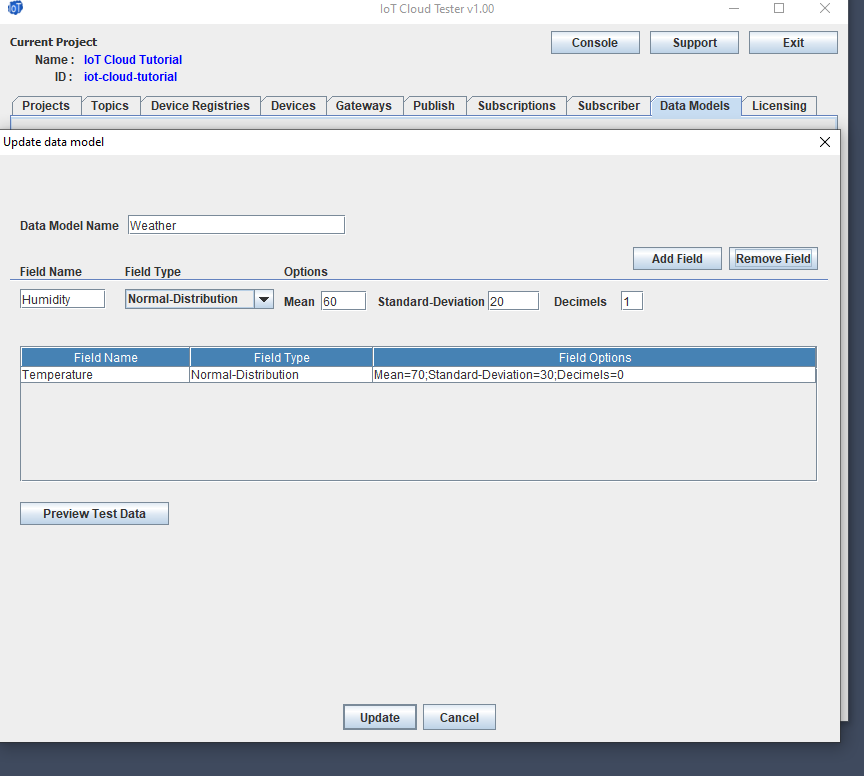This screenshot has width=864, height=776.
Task: Click the Mean value input field
Action: [343, 301]
